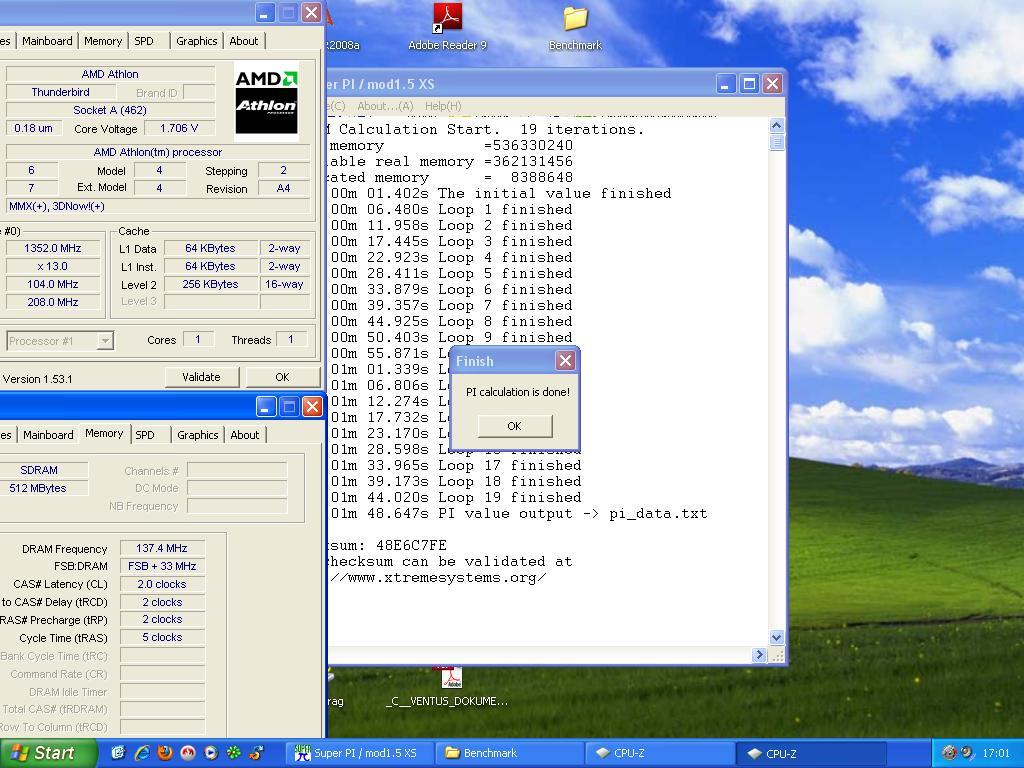Viewport: 1024px width, 768px height.
Task: Click the non-highlighted CPU-Z taskbar button
Action: pos(658,753)
